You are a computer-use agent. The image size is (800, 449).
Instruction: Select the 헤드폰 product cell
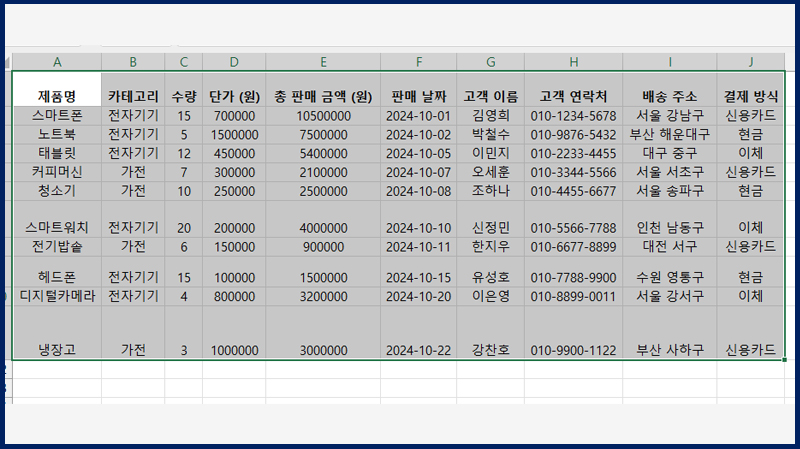(57, 271)
